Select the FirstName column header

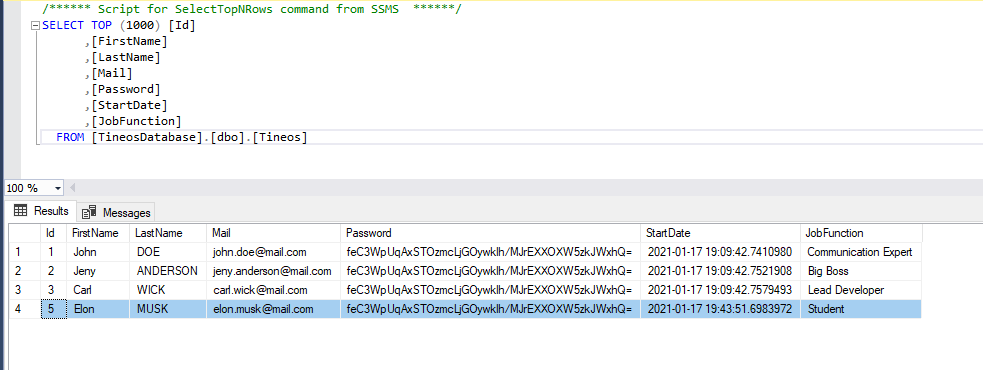pyautogui.click(x=98, y=233)
